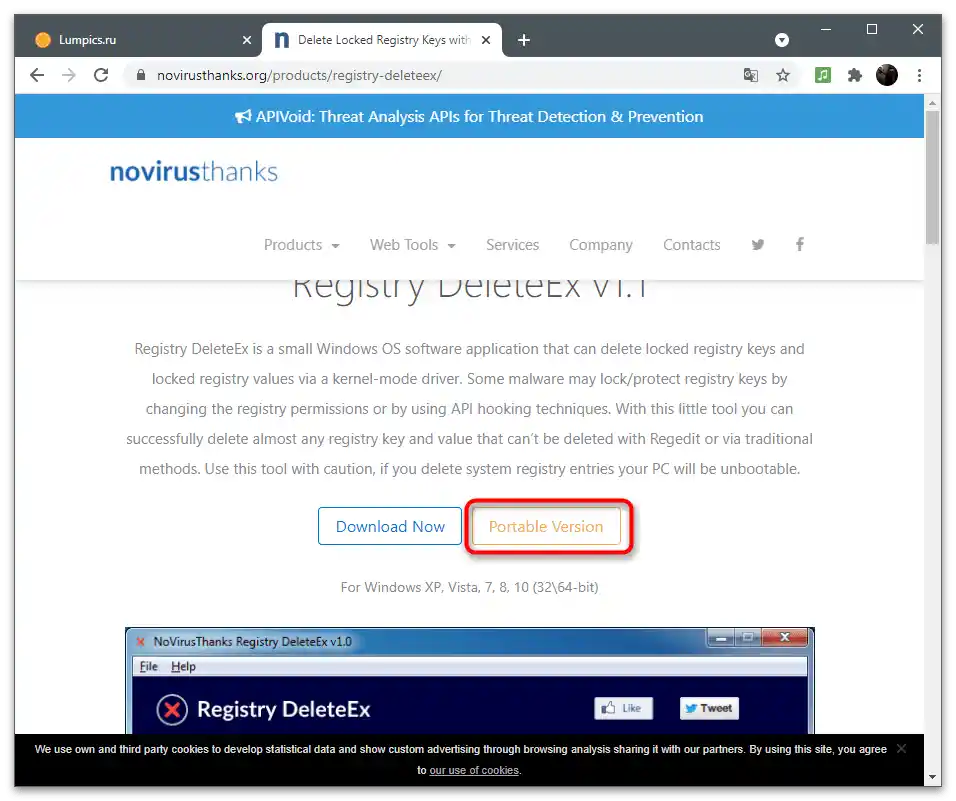956x801 pixels.
Task: Open the our use of cookies link
Action: coord(474,771)
